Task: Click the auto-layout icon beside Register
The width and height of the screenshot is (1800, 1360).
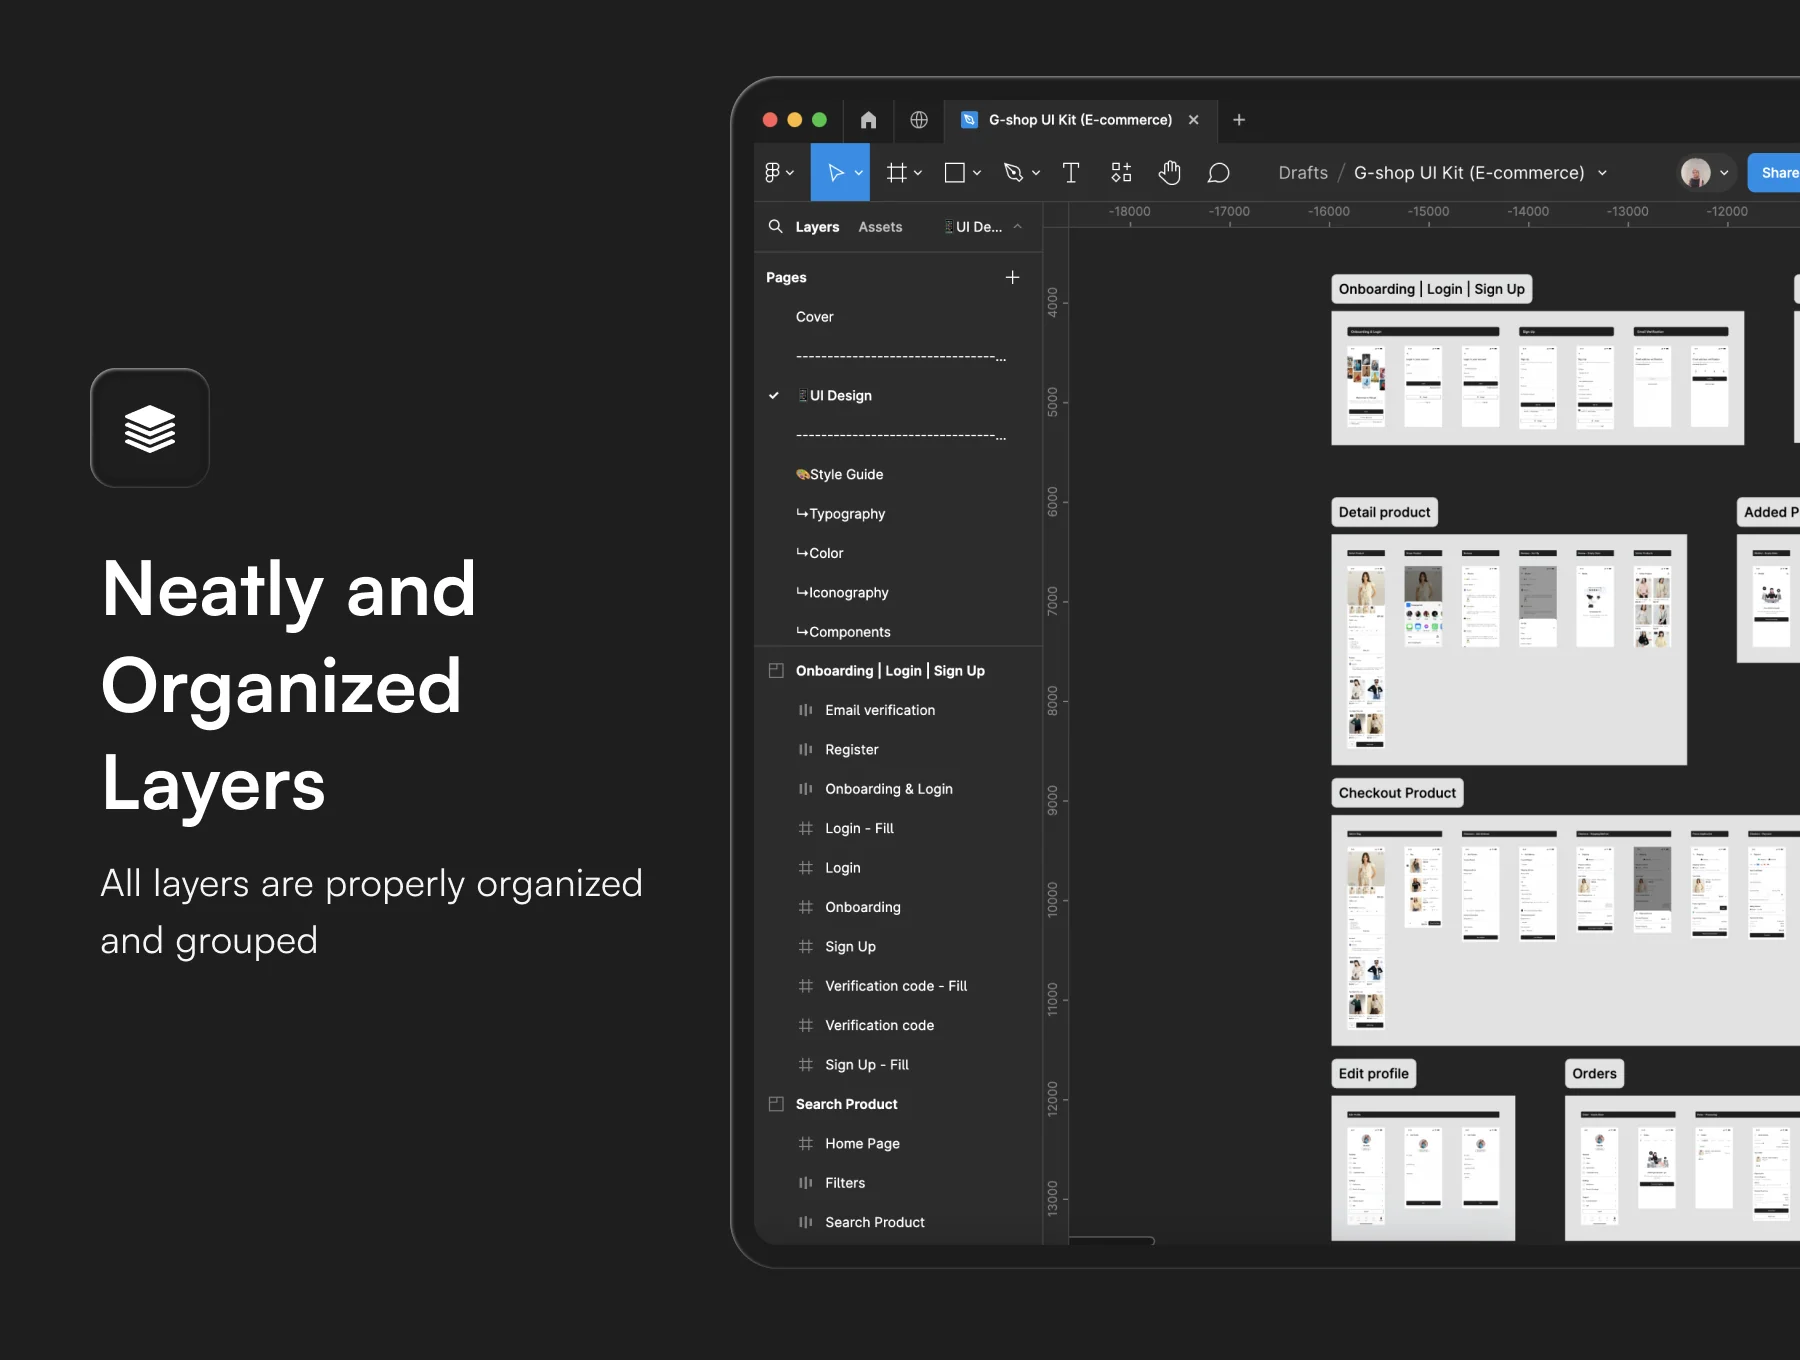Action: click(x=806, y=750)
